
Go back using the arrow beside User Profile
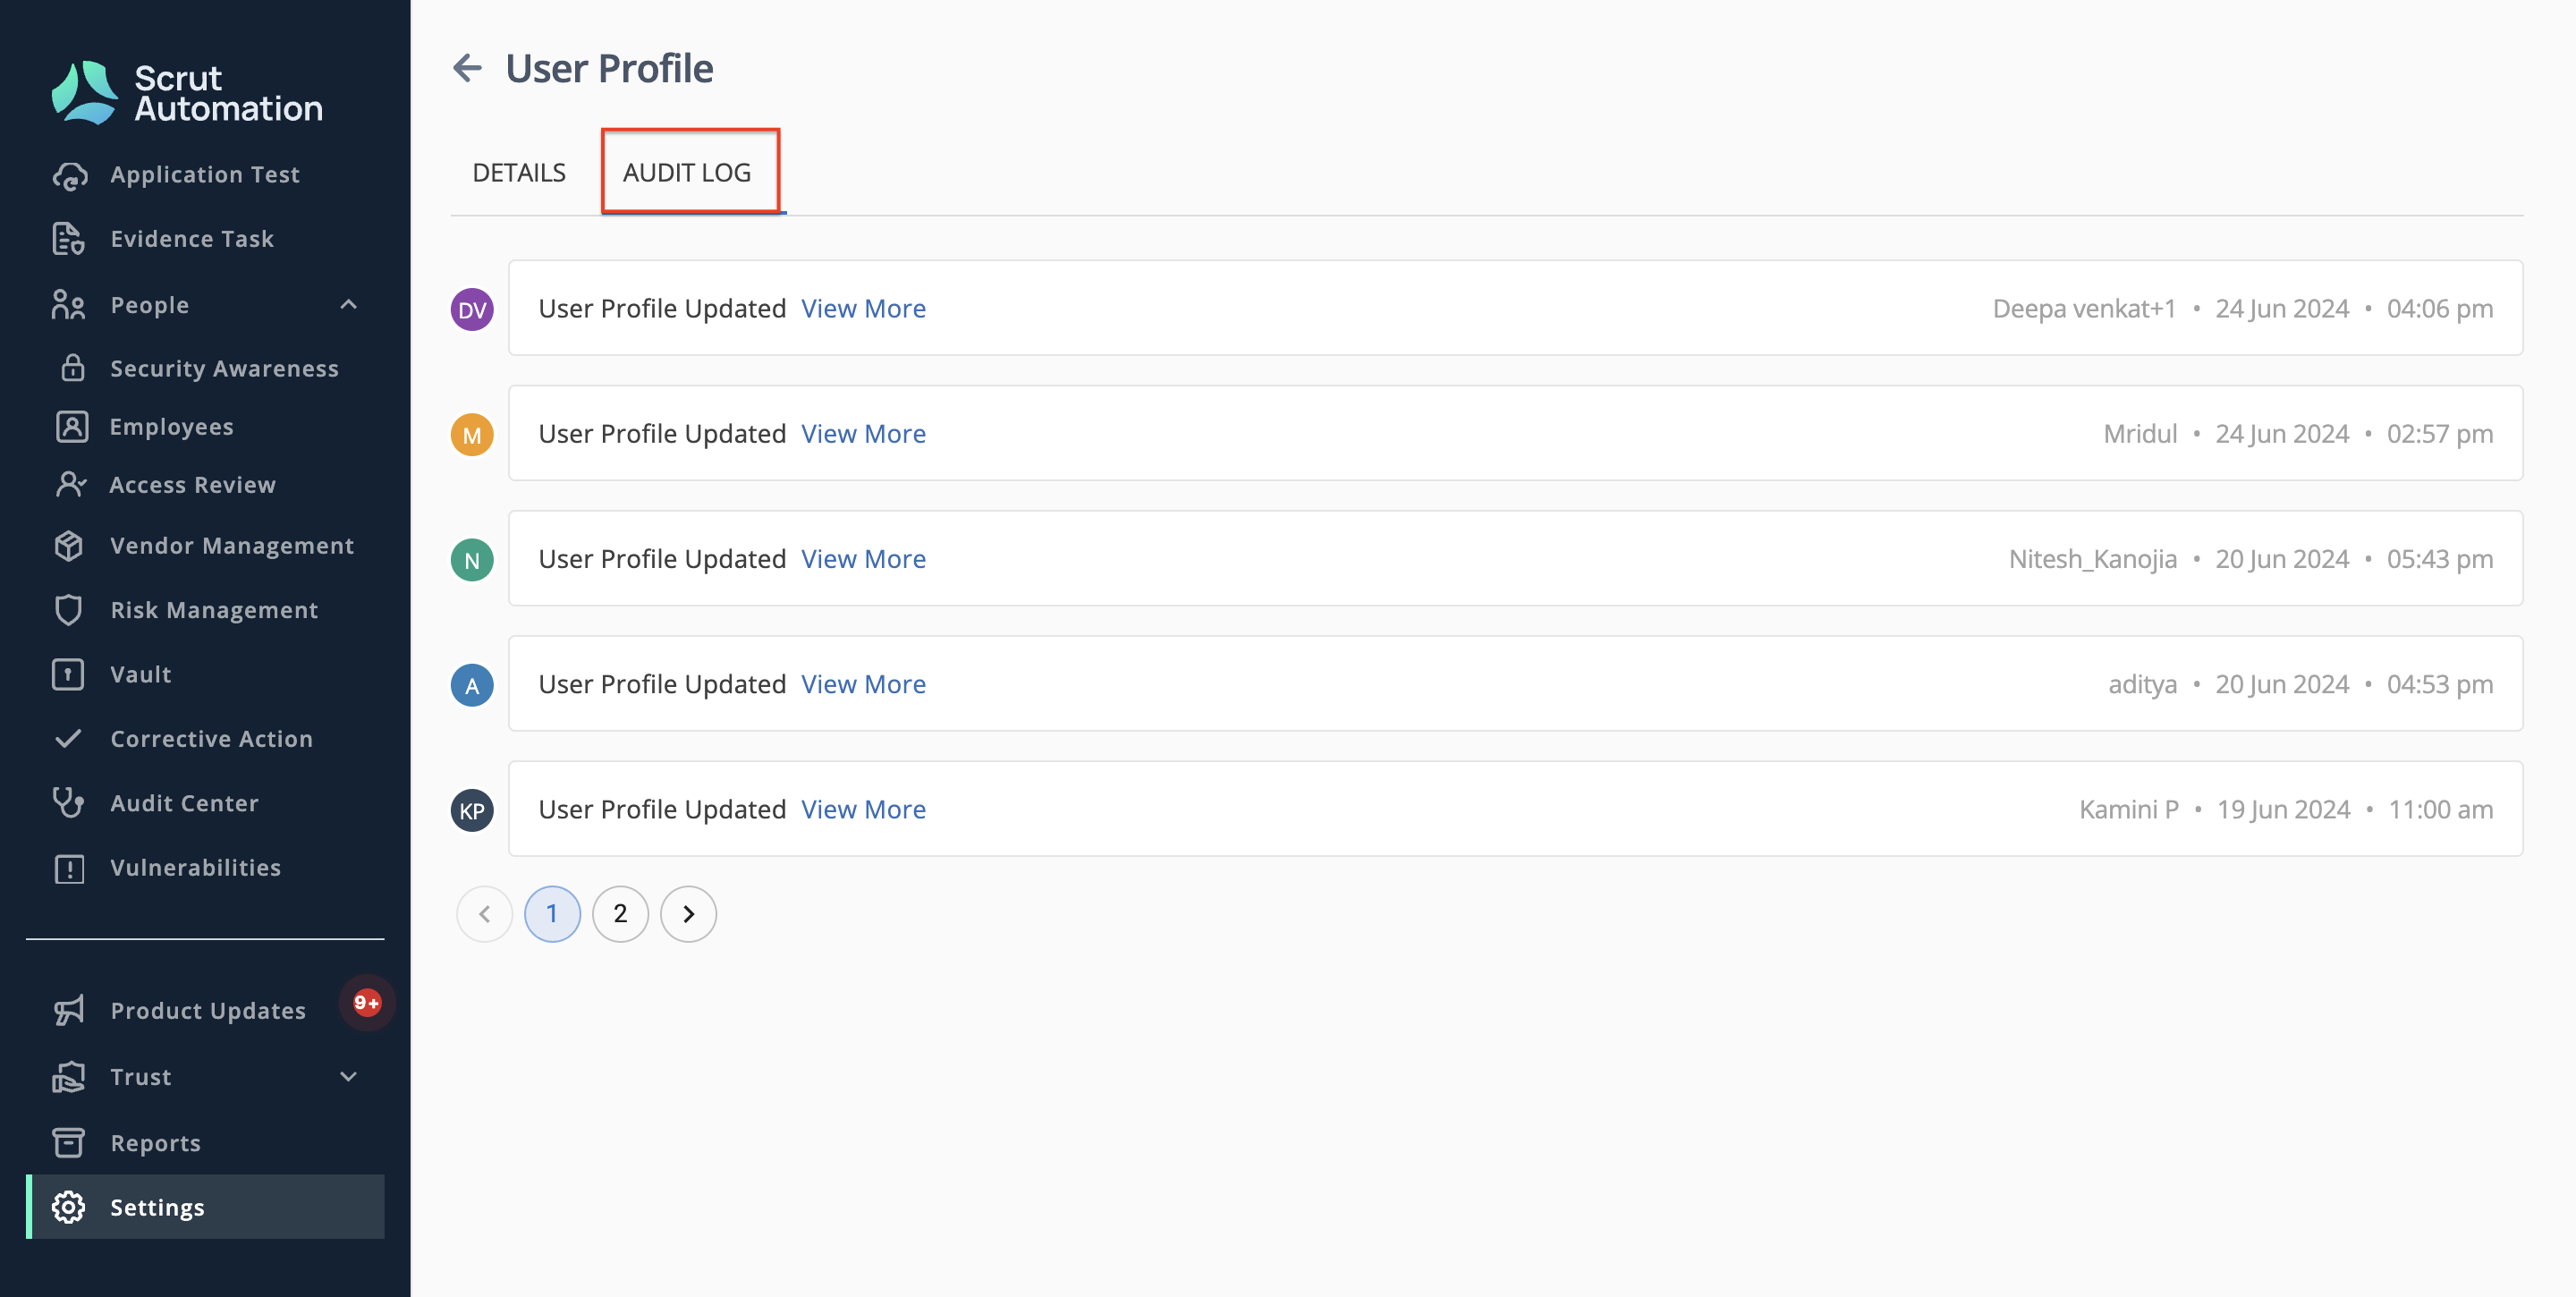click(x=468, y=68)
